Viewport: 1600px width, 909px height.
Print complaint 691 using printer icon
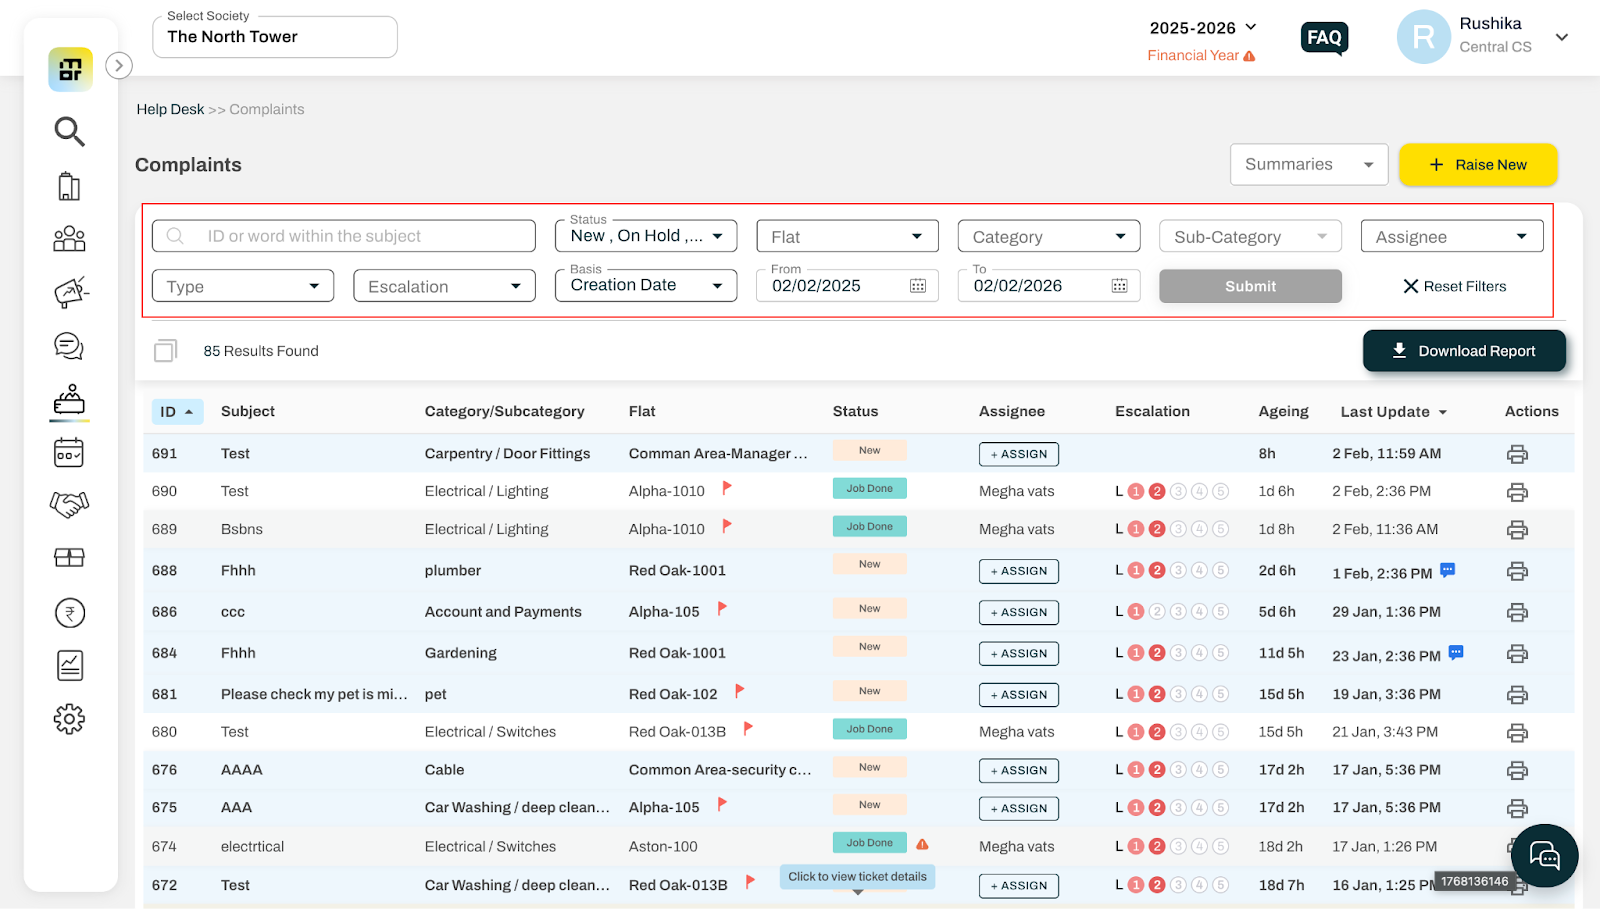[1517, 454]
